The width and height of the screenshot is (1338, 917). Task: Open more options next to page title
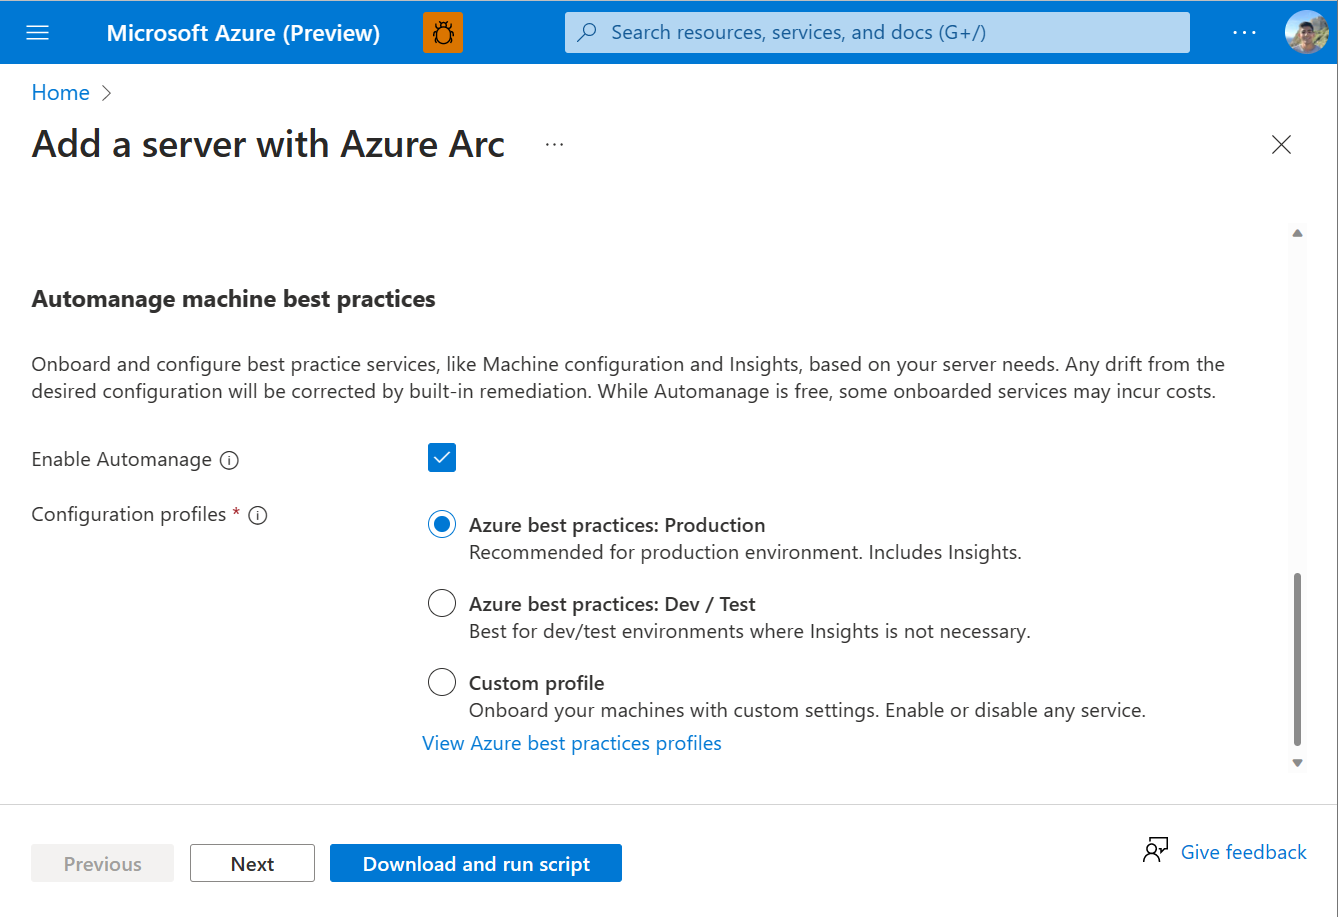[554, 145]
